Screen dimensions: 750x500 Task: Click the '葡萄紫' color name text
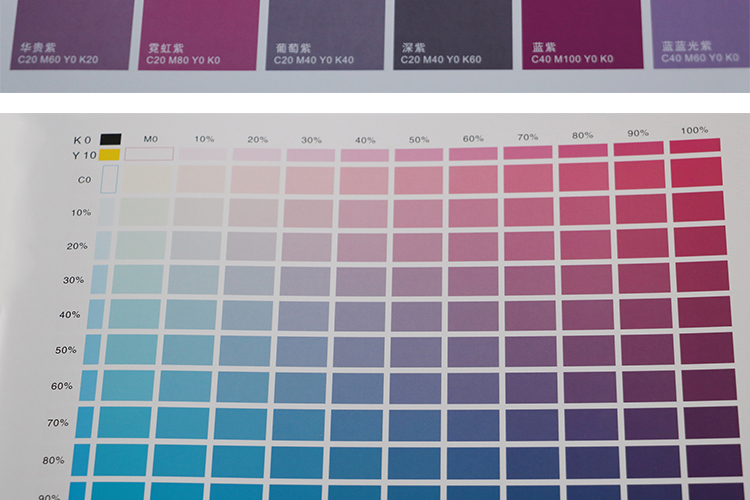point(293,48)
